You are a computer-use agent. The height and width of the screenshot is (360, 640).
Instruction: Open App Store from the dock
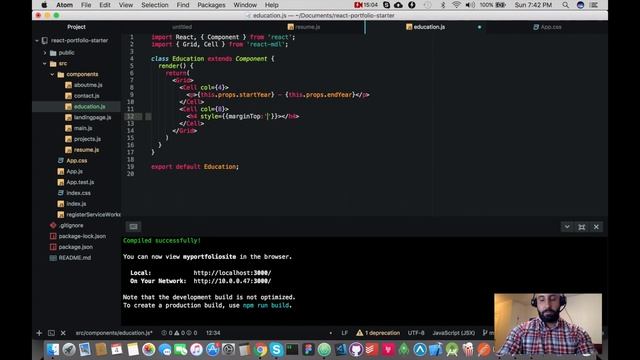(x=213, y=349)
